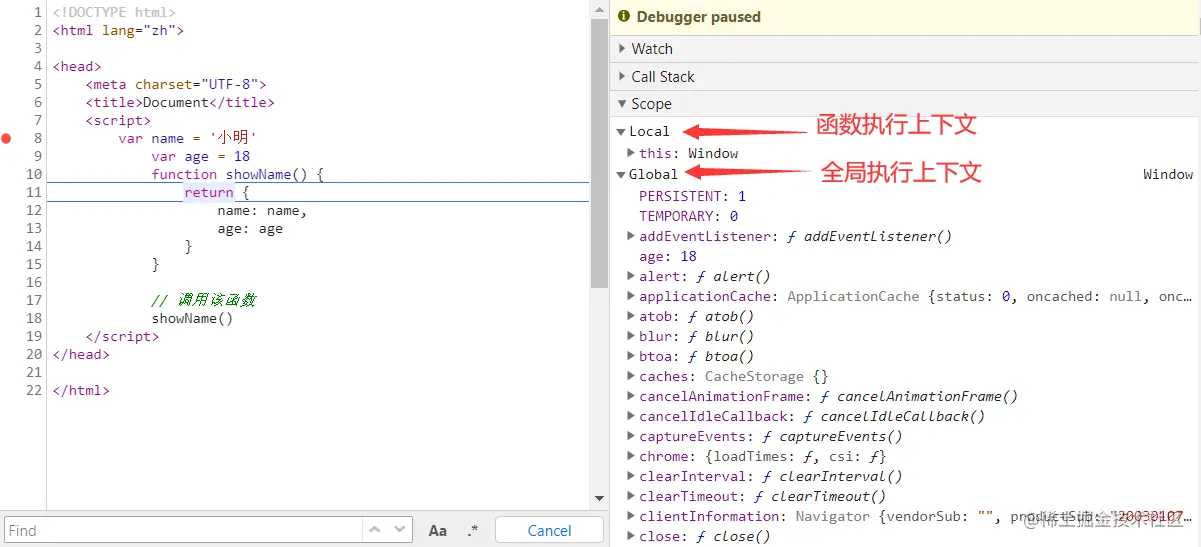Viewport: 1201px width, 547px height.
Task: Toggle regular expression (.*) search option
Action: click(473, 531)
